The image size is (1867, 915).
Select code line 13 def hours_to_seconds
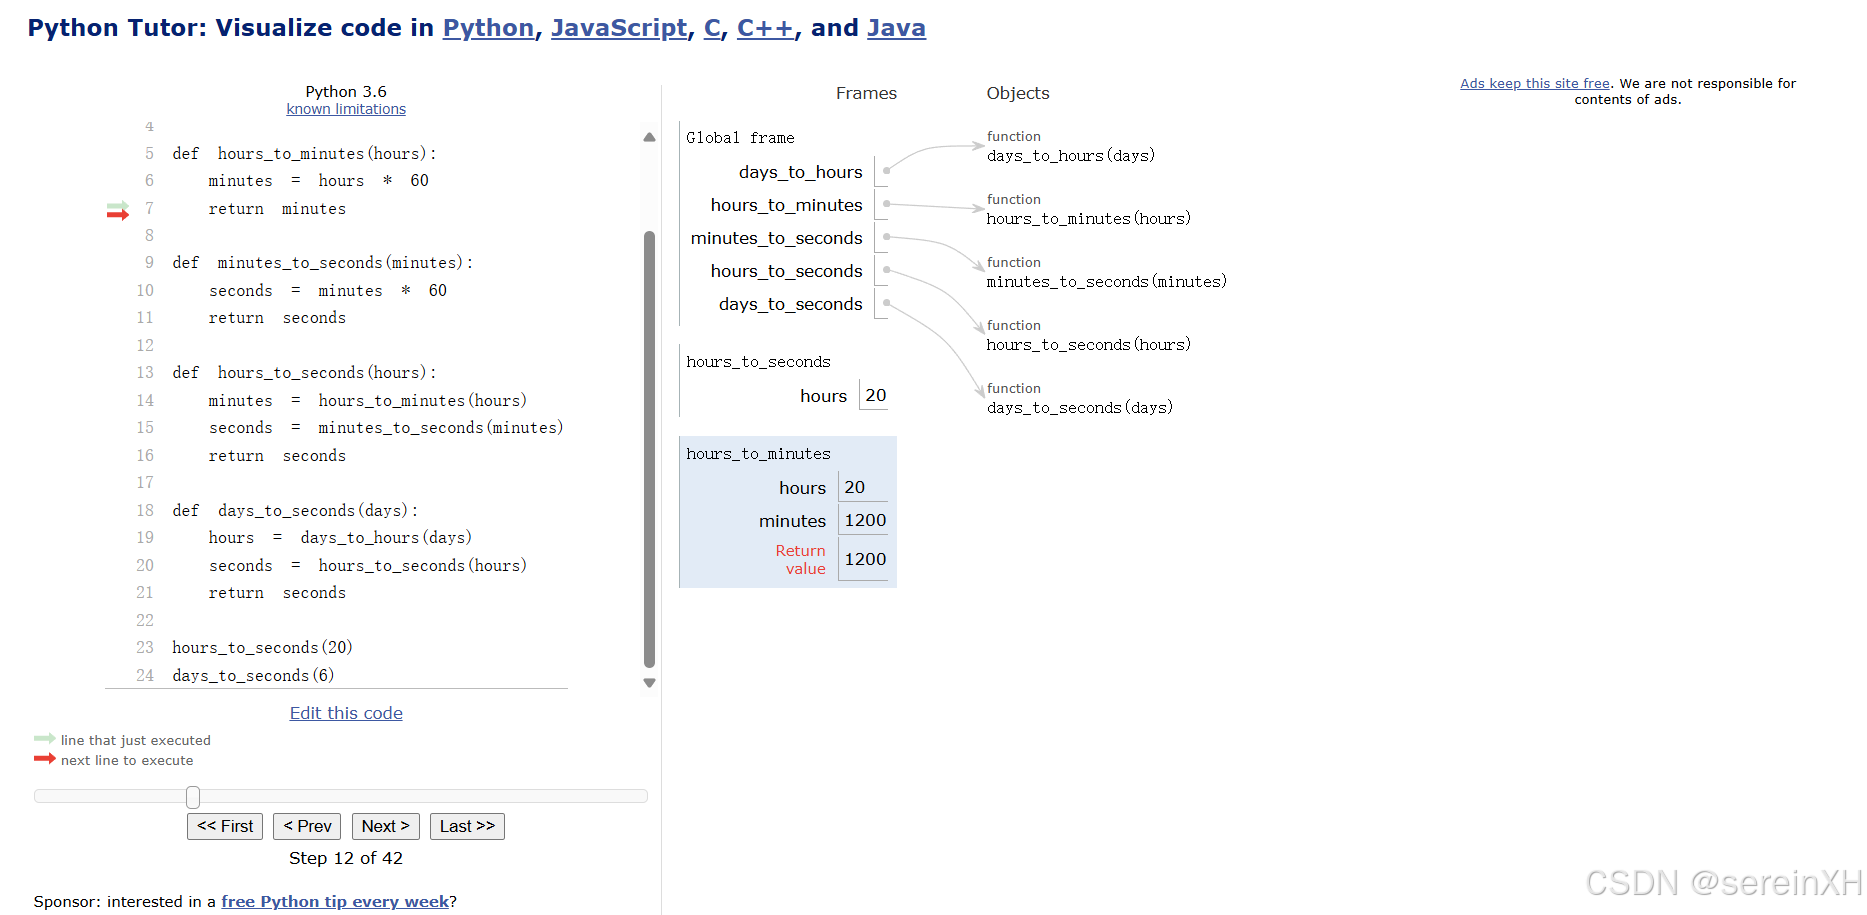pyautogui.click(x=304, y=373)
